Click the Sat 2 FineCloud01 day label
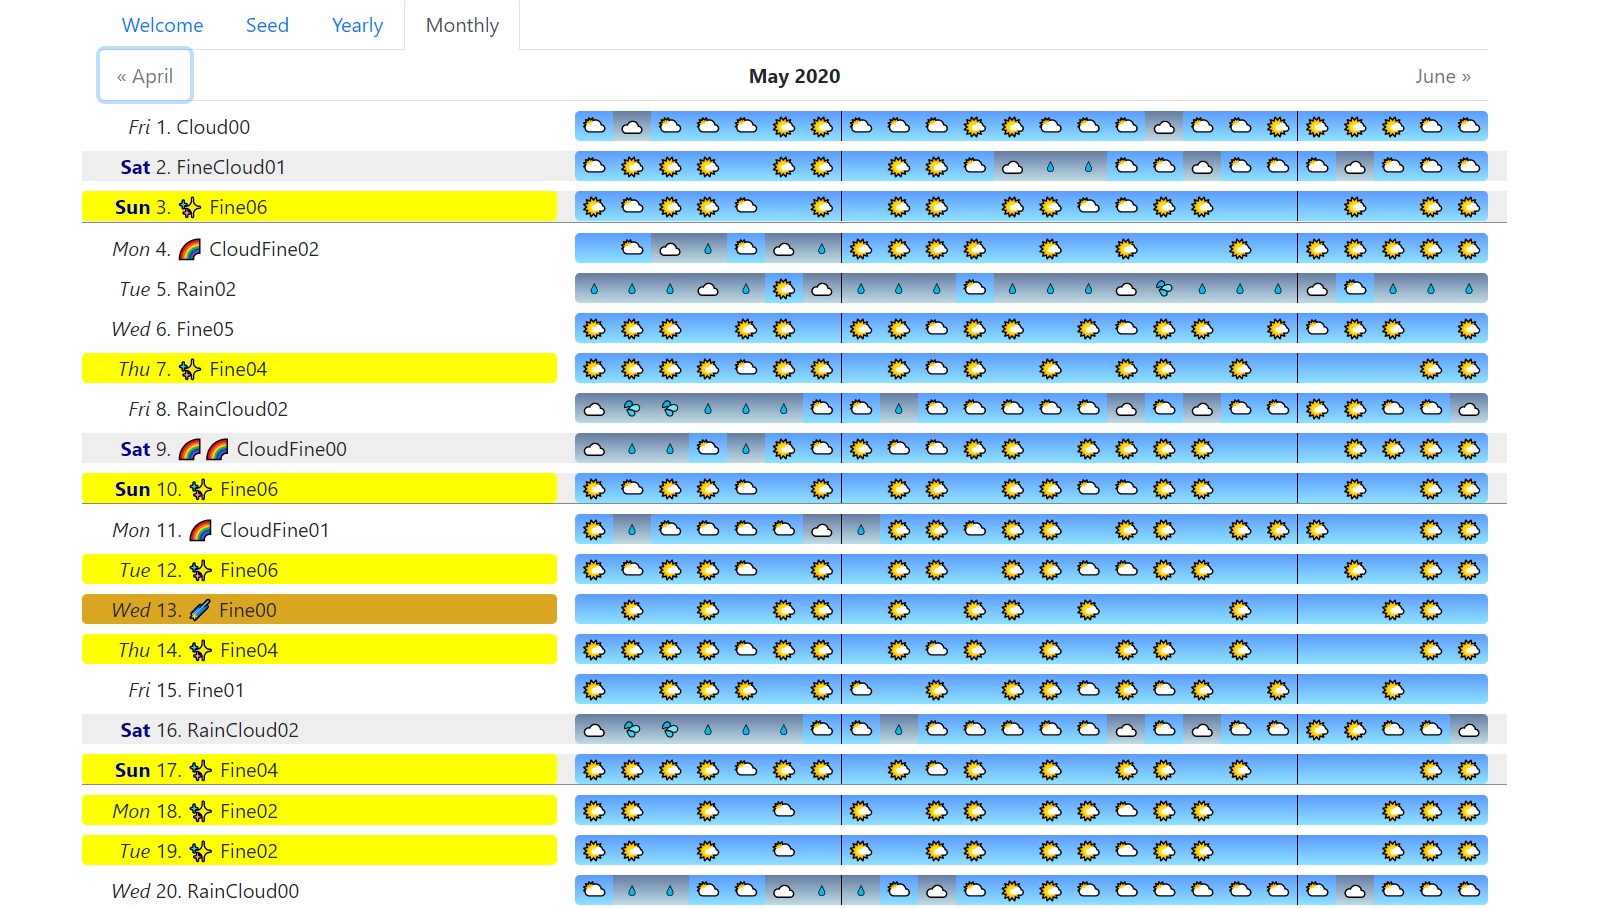1608x909 pixels. [203, 167]
